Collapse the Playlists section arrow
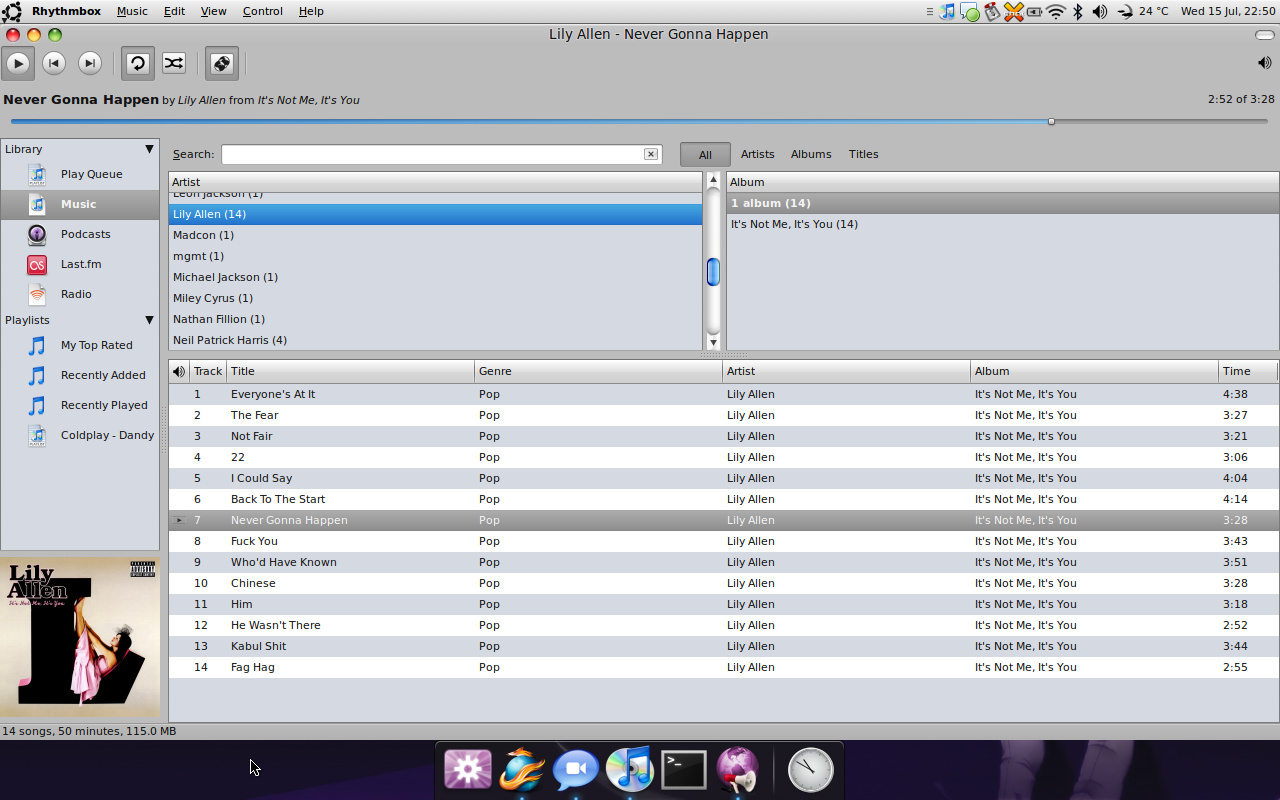Screen dimensions: 1280x800 point(149,320)
